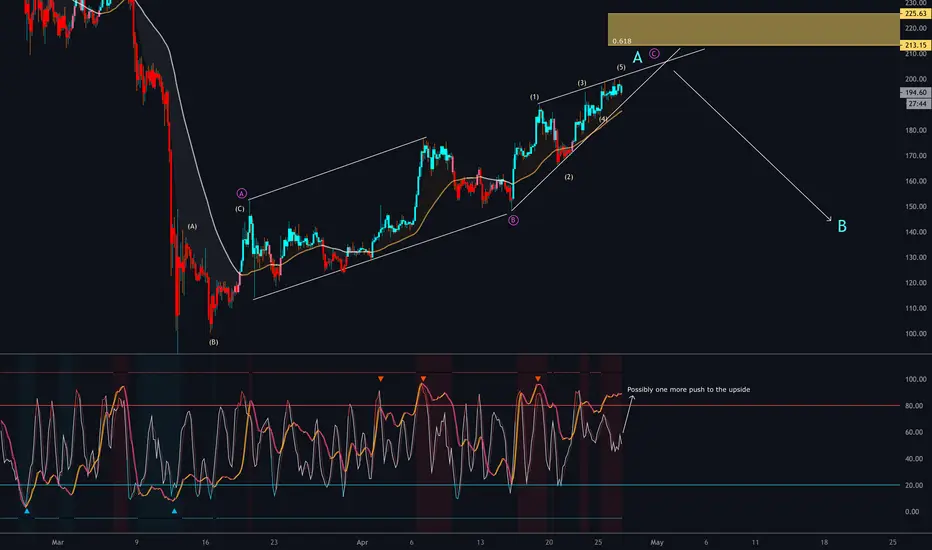The image size is (932, 550).
Task: Click the magenta circled A wave label
Action: pos(241,193)
